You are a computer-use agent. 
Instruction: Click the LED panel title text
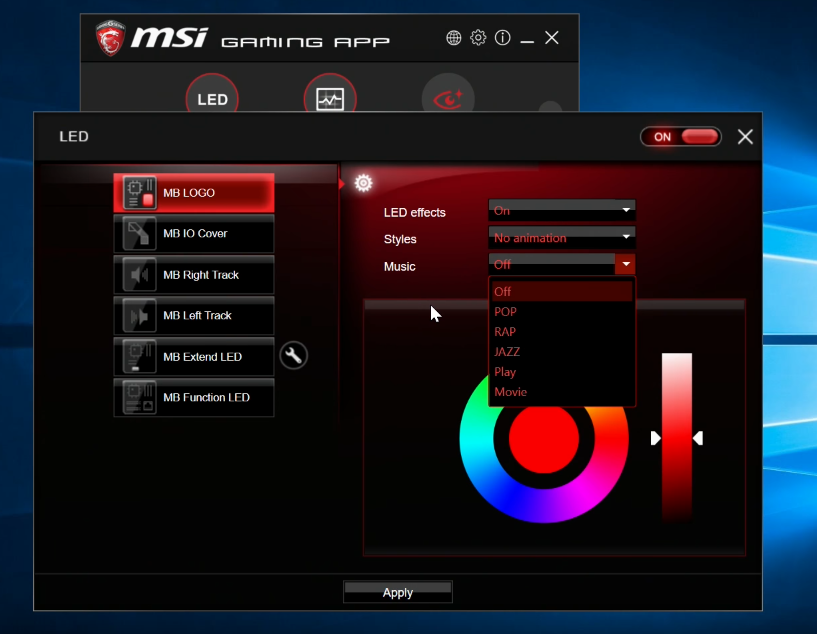click(x=74, y=136)
